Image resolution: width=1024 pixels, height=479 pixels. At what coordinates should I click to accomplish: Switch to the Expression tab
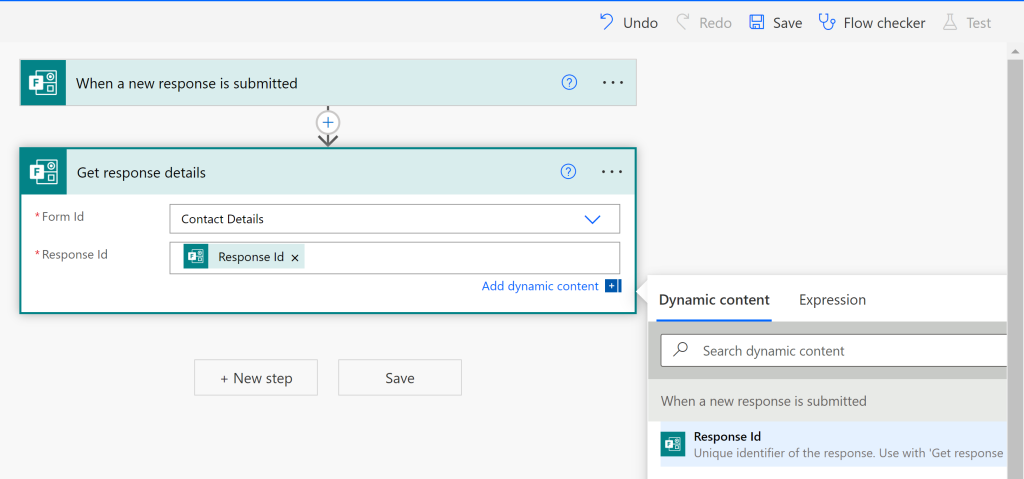(833, 300)
